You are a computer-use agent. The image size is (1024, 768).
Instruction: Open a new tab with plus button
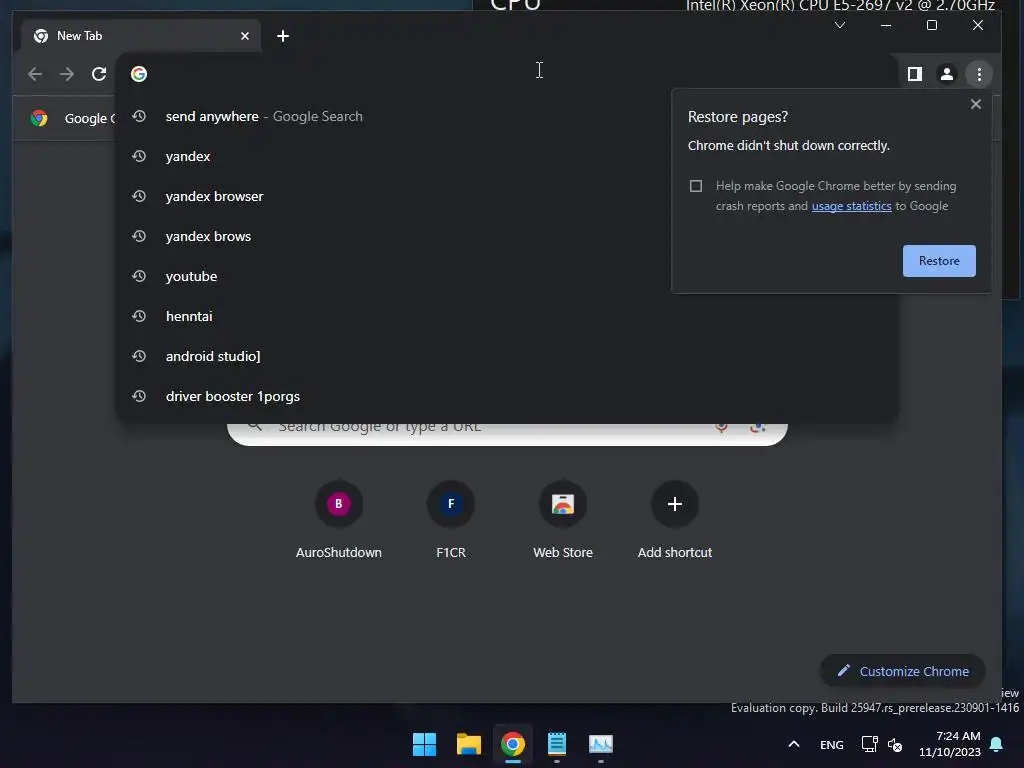tap(283, 36)
